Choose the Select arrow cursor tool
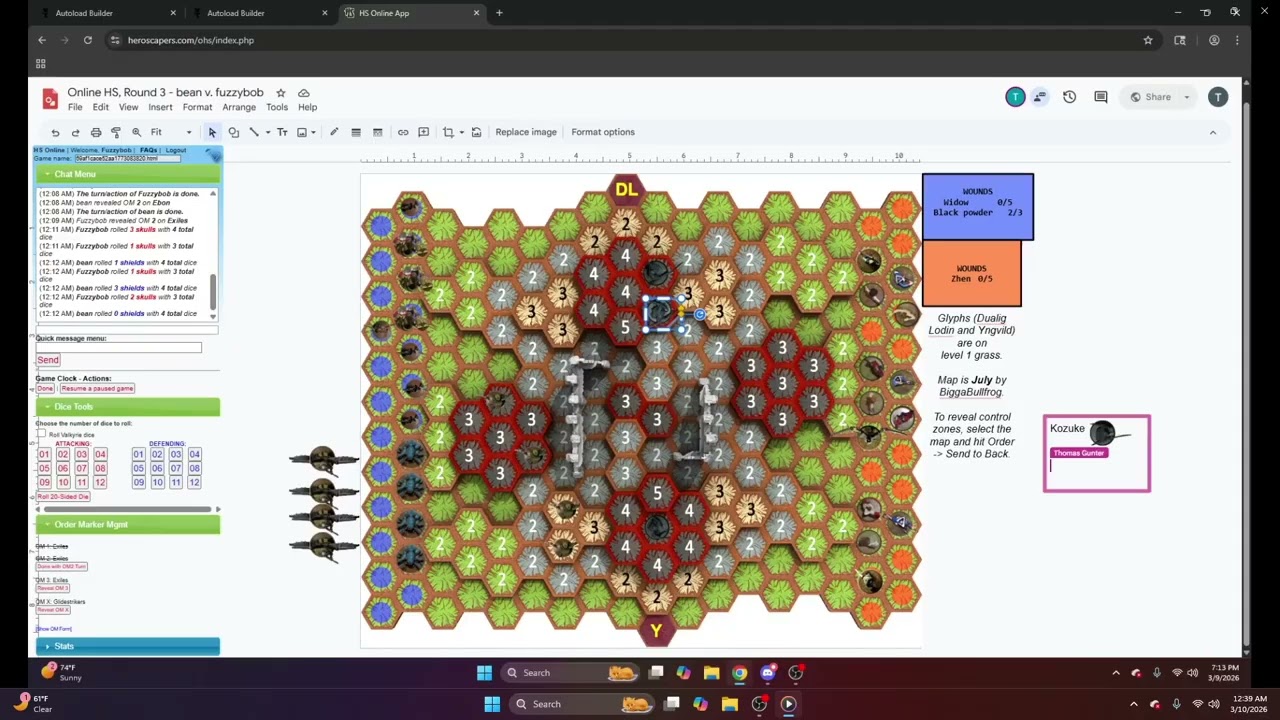 tap(212, 132)
